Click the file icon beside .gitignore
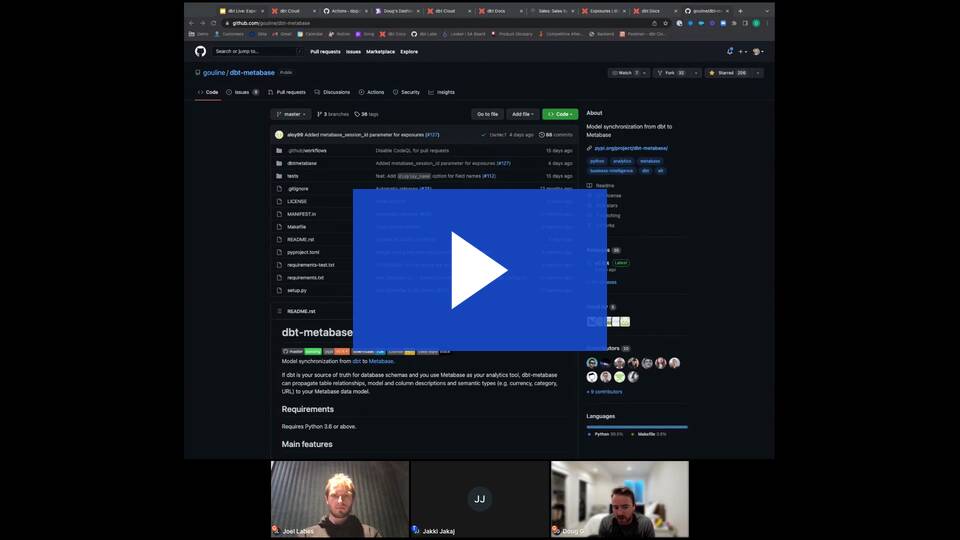 pos(279,189)
